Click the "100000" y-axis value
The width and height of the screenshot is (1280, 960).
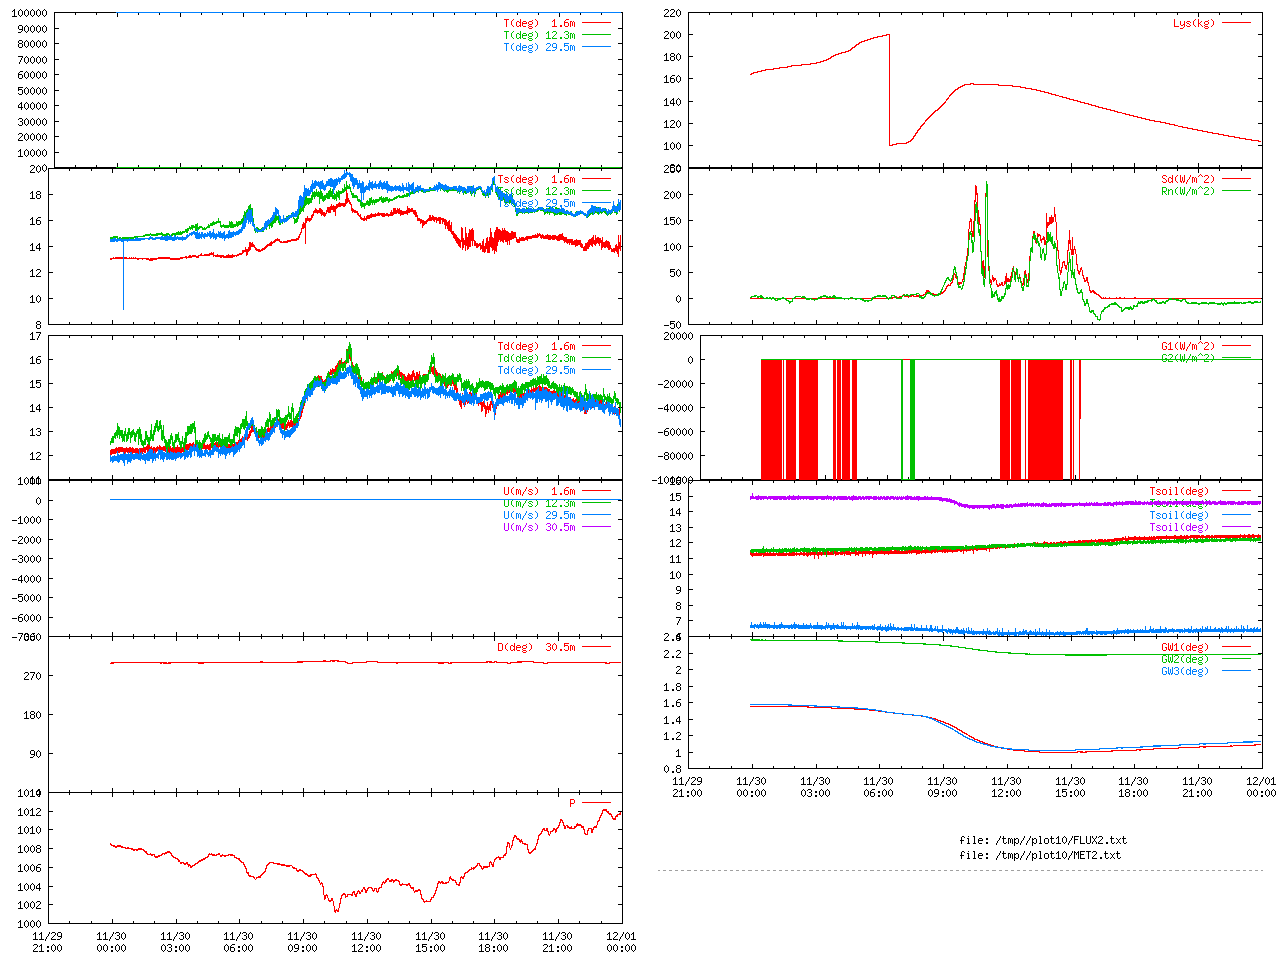click(30, 13)
